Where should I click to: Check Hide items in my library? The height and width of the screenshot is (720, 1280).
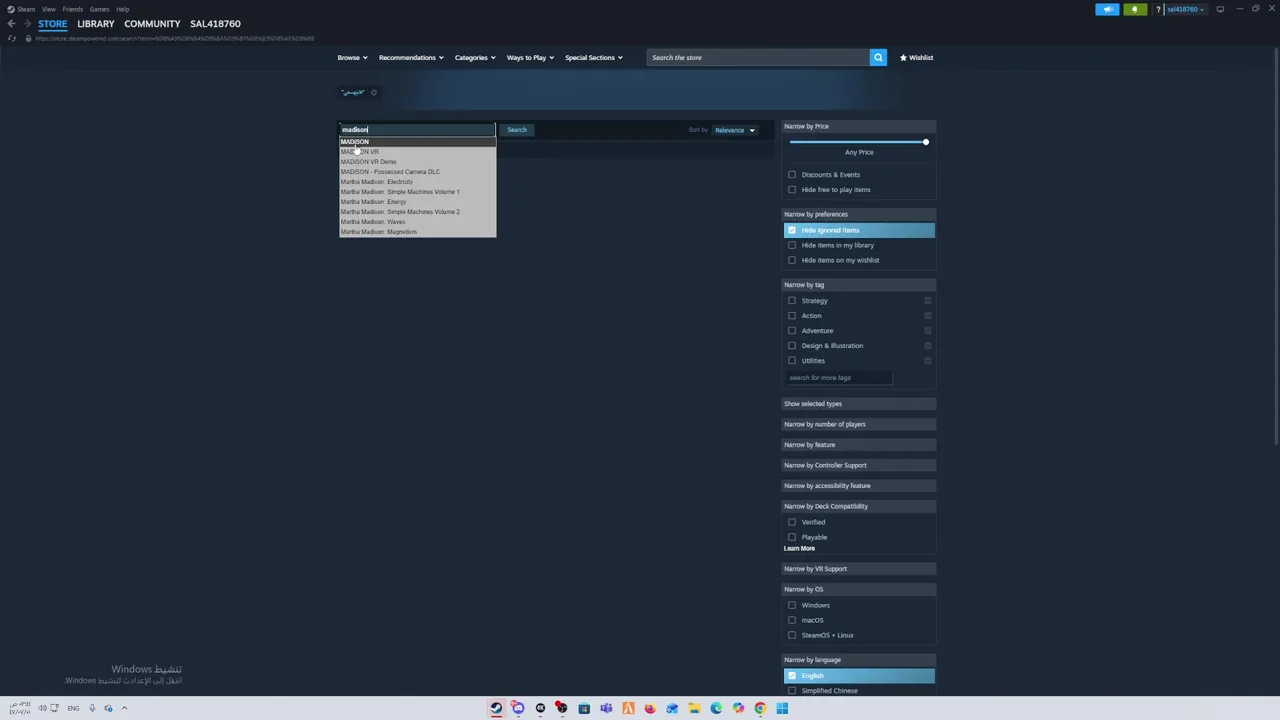point(792,245)
